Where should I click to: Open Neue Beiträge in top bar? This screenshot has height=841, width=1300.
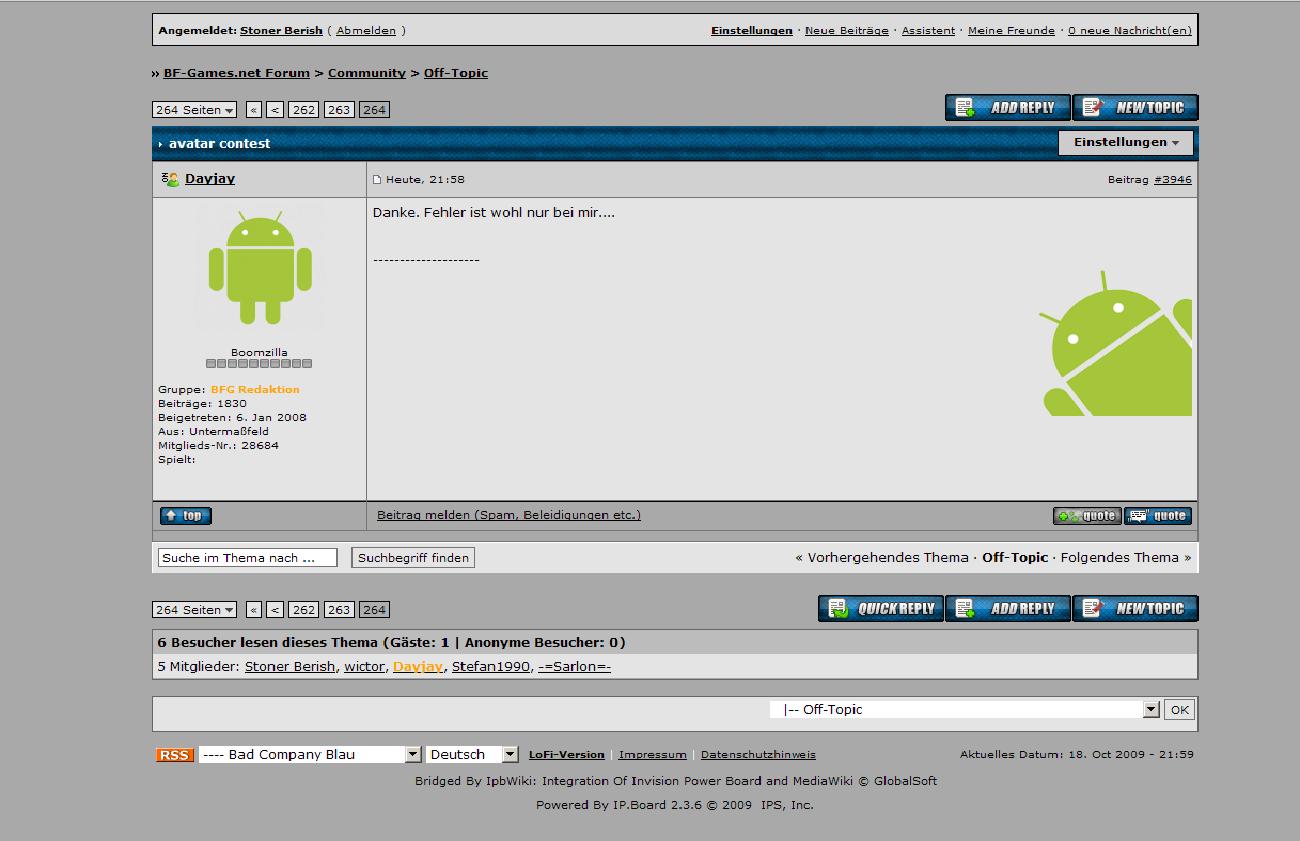coord(847,31)
